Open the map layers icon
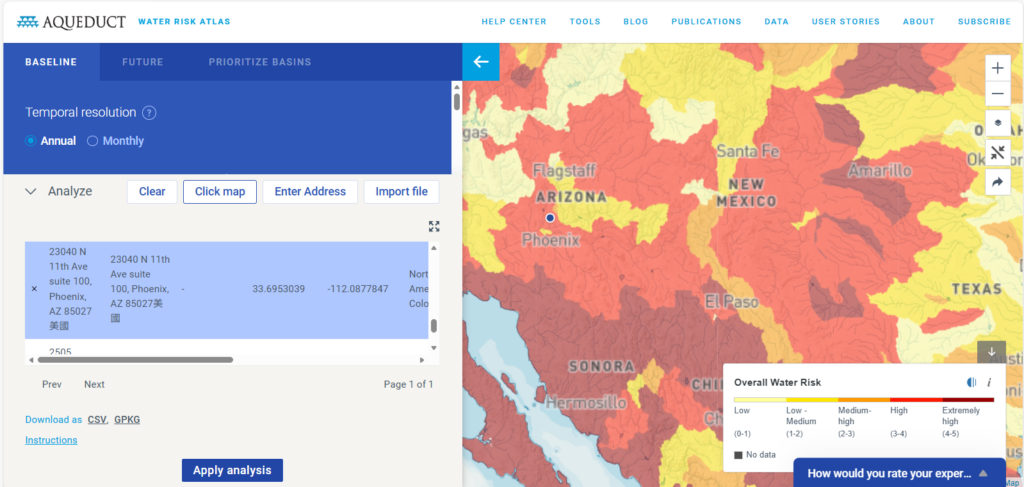This screenshot has height=487, width=1024. pos(998,123)
